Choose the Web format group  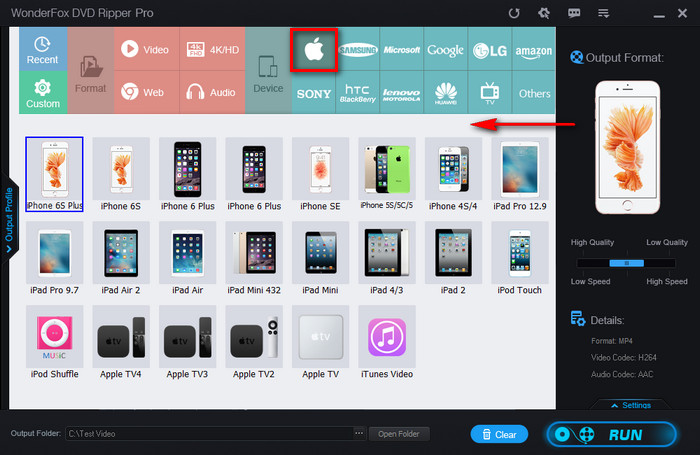pyautogui.click(x=146, y=92)
